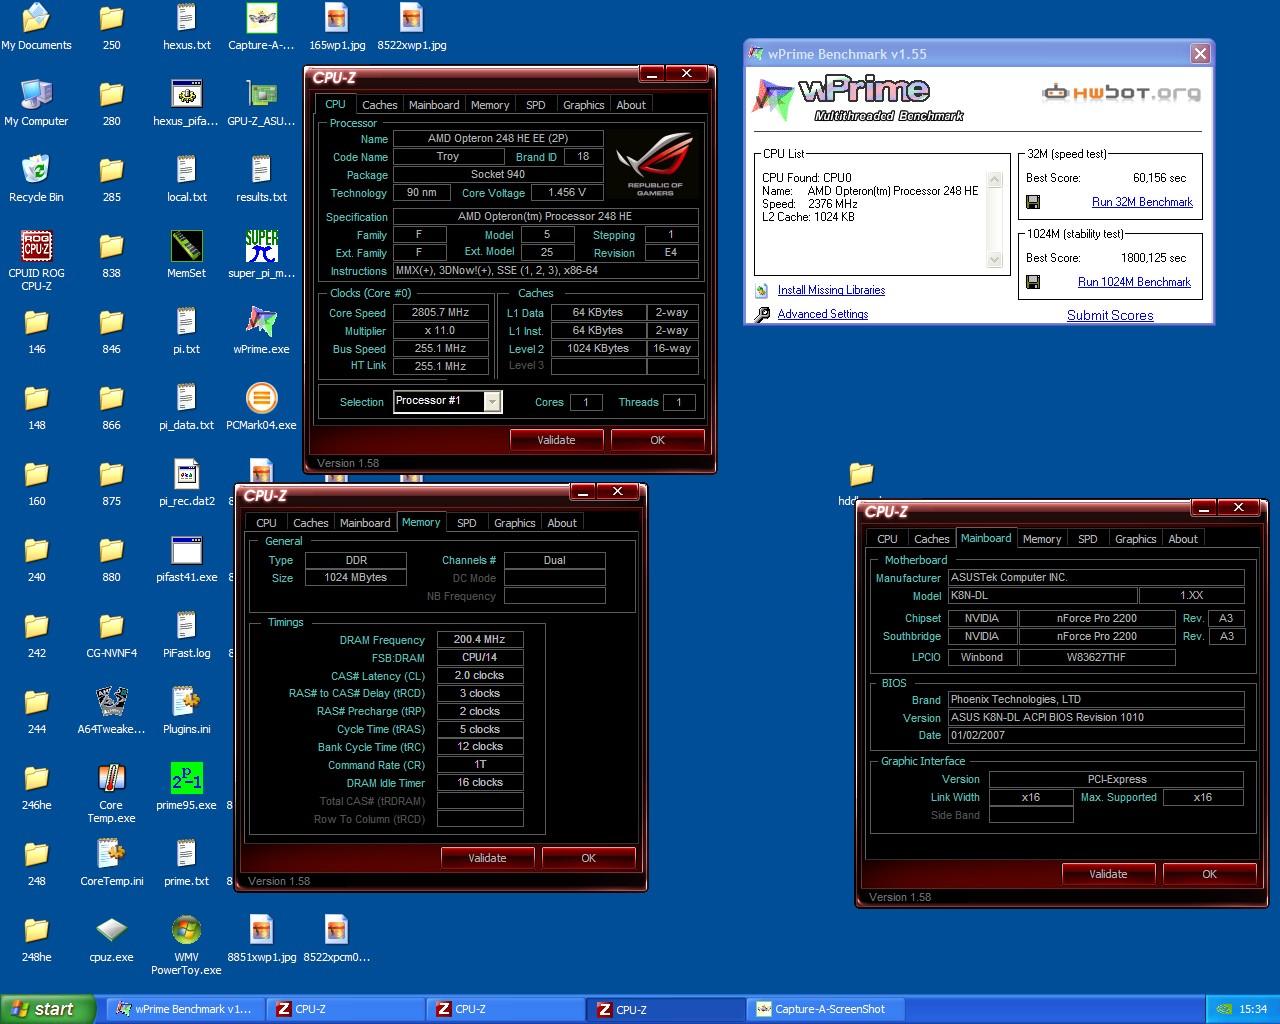Open 165wp1.jpg image file
The width and height of the screenshot is (1280, 1024).
[337, 19]
